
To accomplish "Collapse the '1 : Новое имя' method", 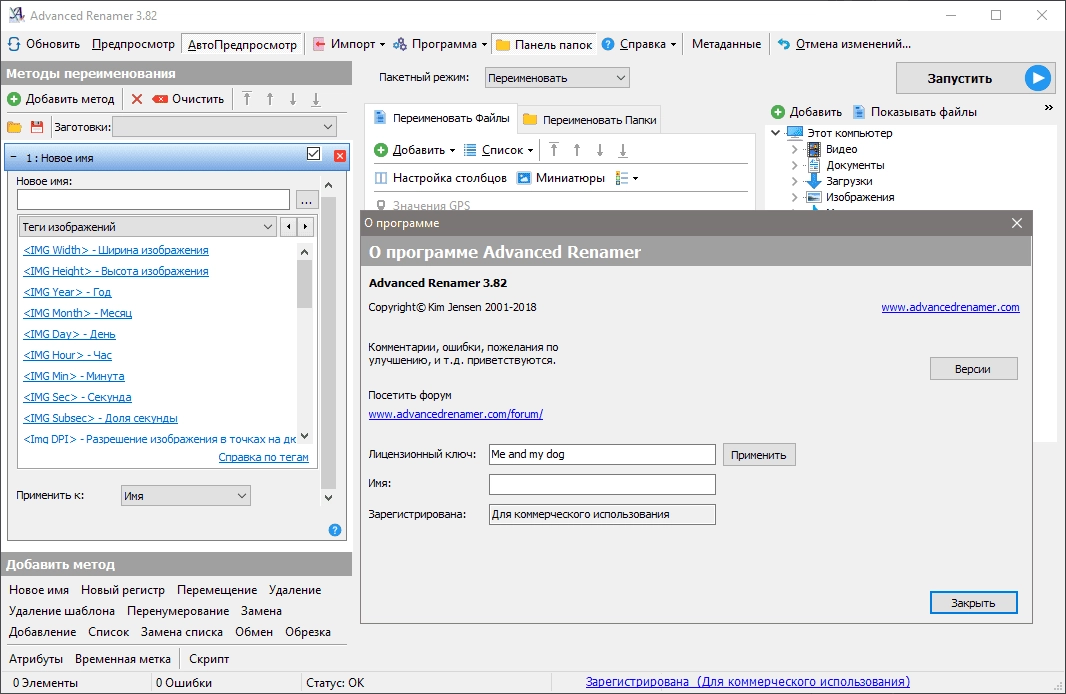I will click(x=14, y=158).
